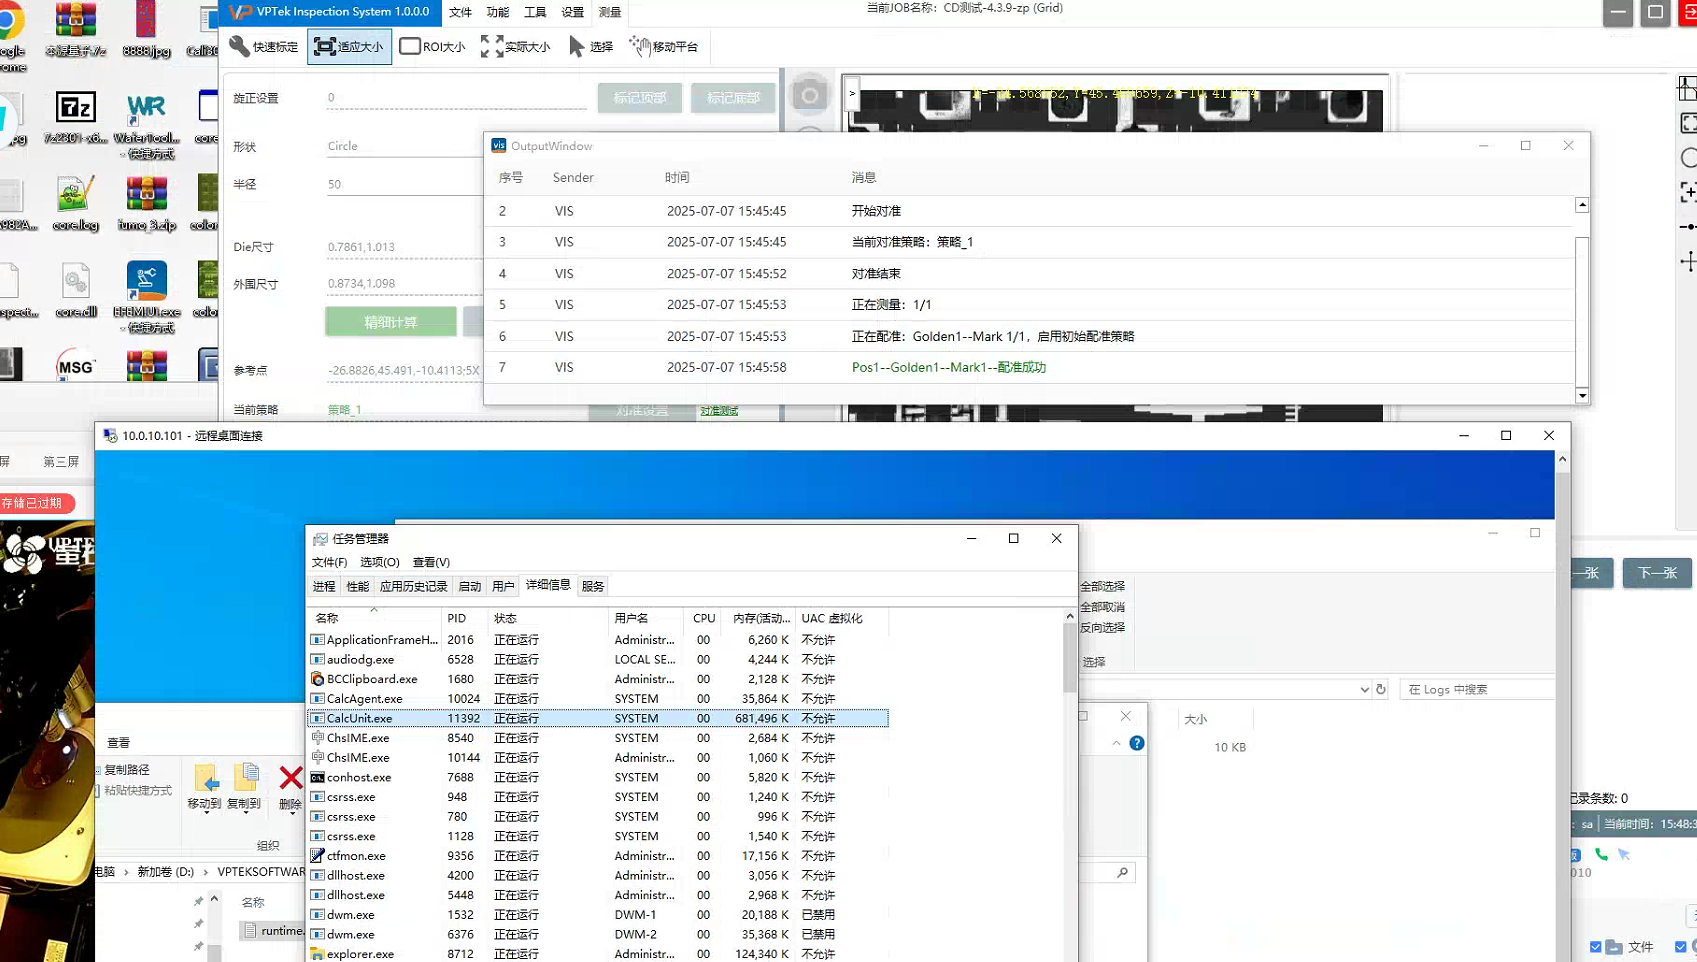Select the crosshair points tool in sidebar
The height and width of the screenshot is (962, 1697).
[1688, 261]
